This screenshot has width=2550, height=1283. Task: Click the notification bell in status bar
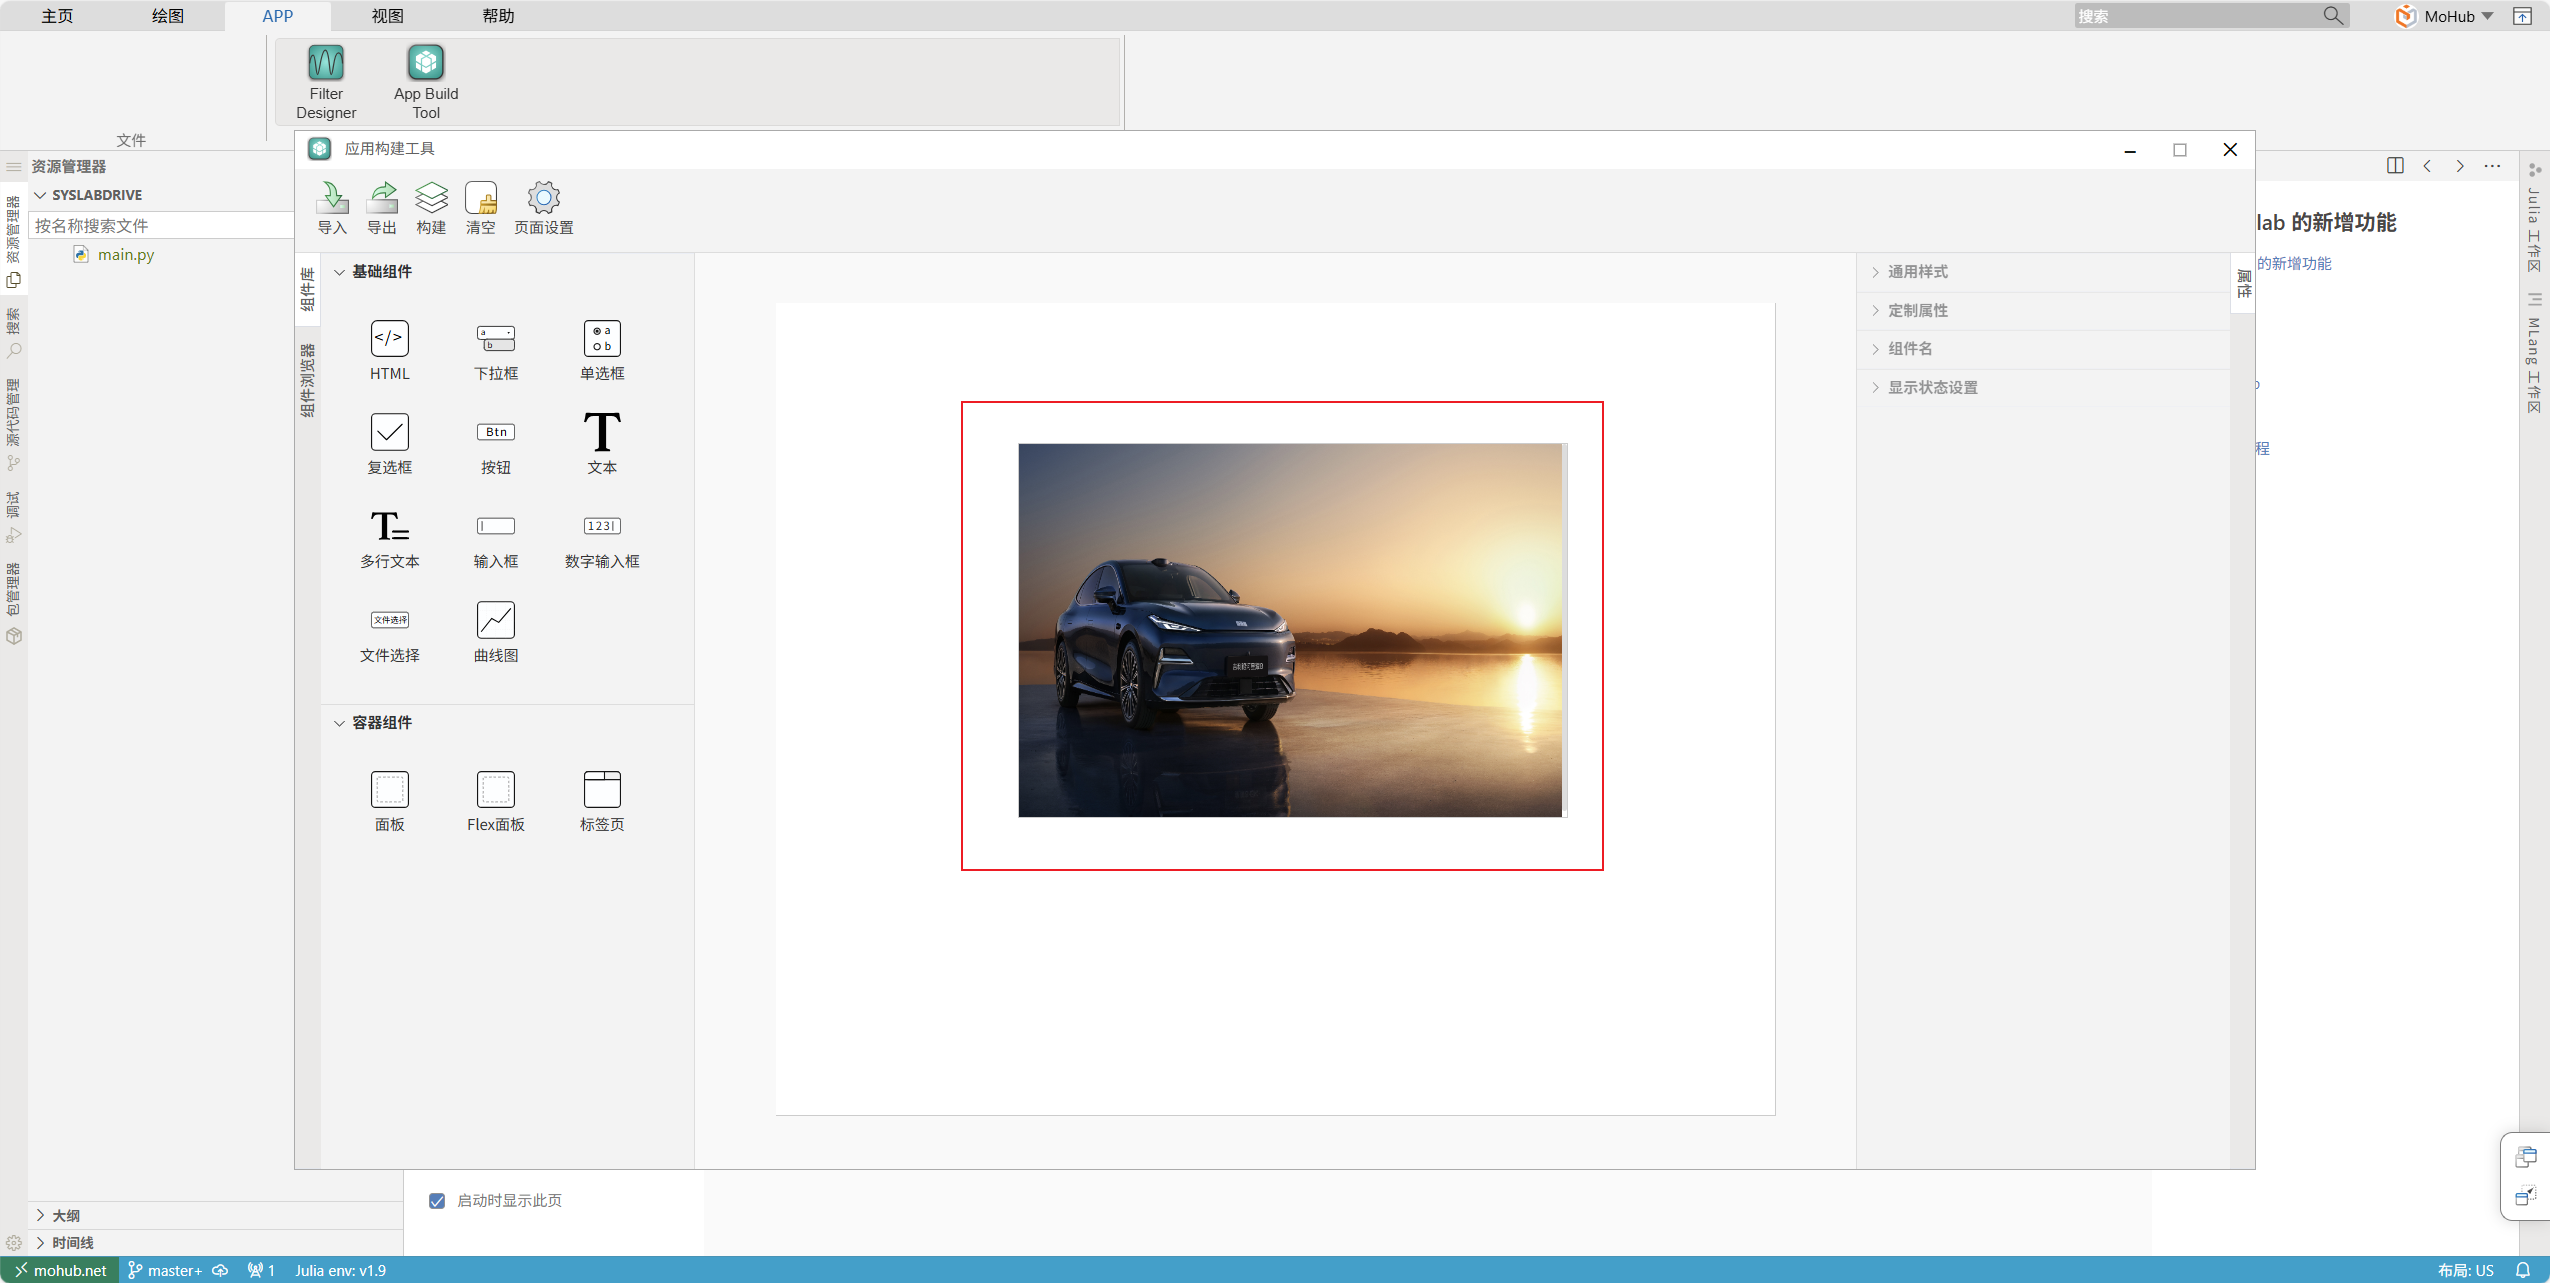coord(2523,1270)
